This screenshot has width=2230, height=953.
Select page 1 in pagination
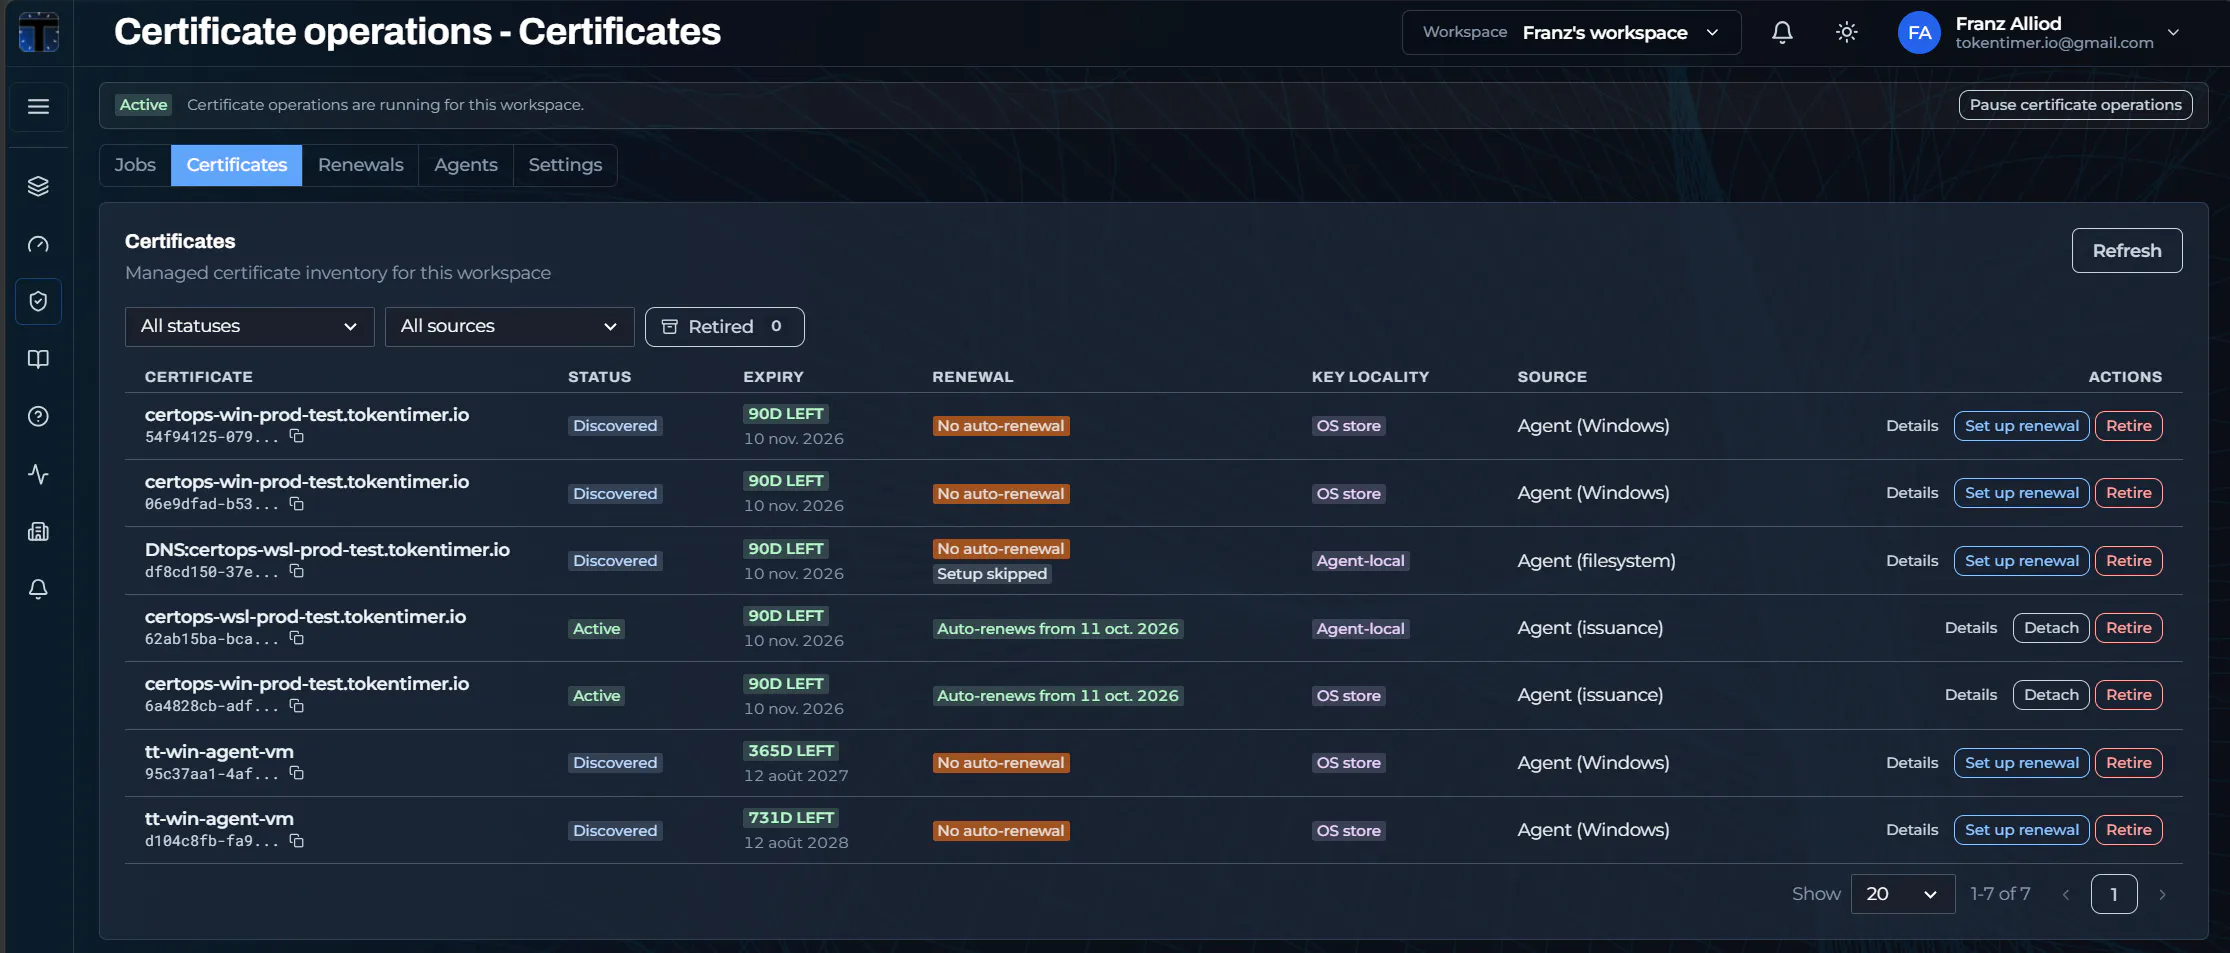[x=2114, y=894]
